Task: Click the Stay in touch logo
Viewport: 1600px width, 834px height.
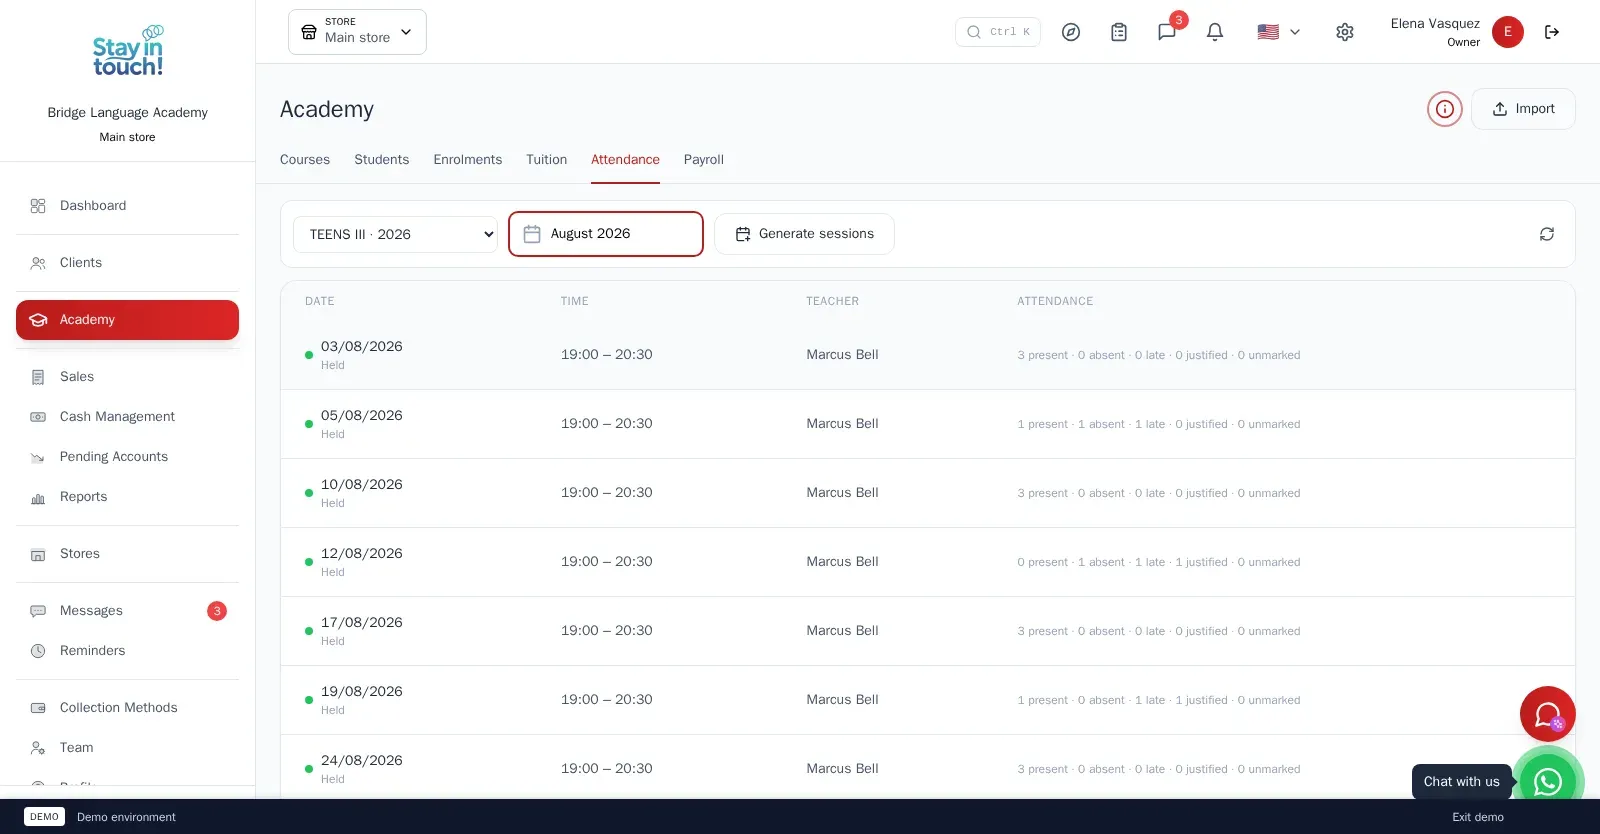Action: [128, 51]
